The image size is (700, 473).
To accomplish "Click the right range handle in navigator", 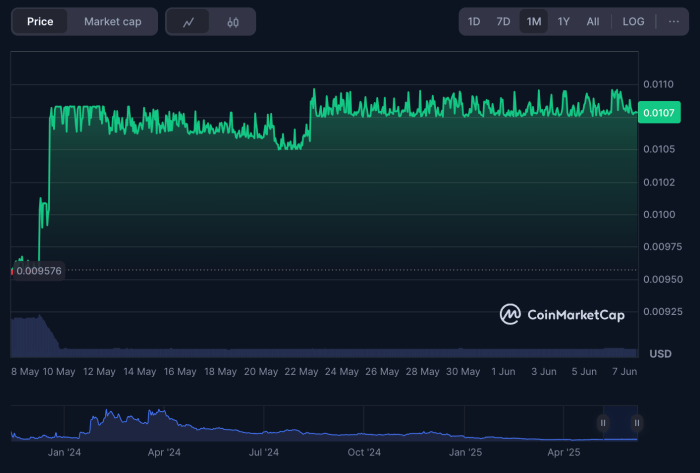I will (637, 423).
